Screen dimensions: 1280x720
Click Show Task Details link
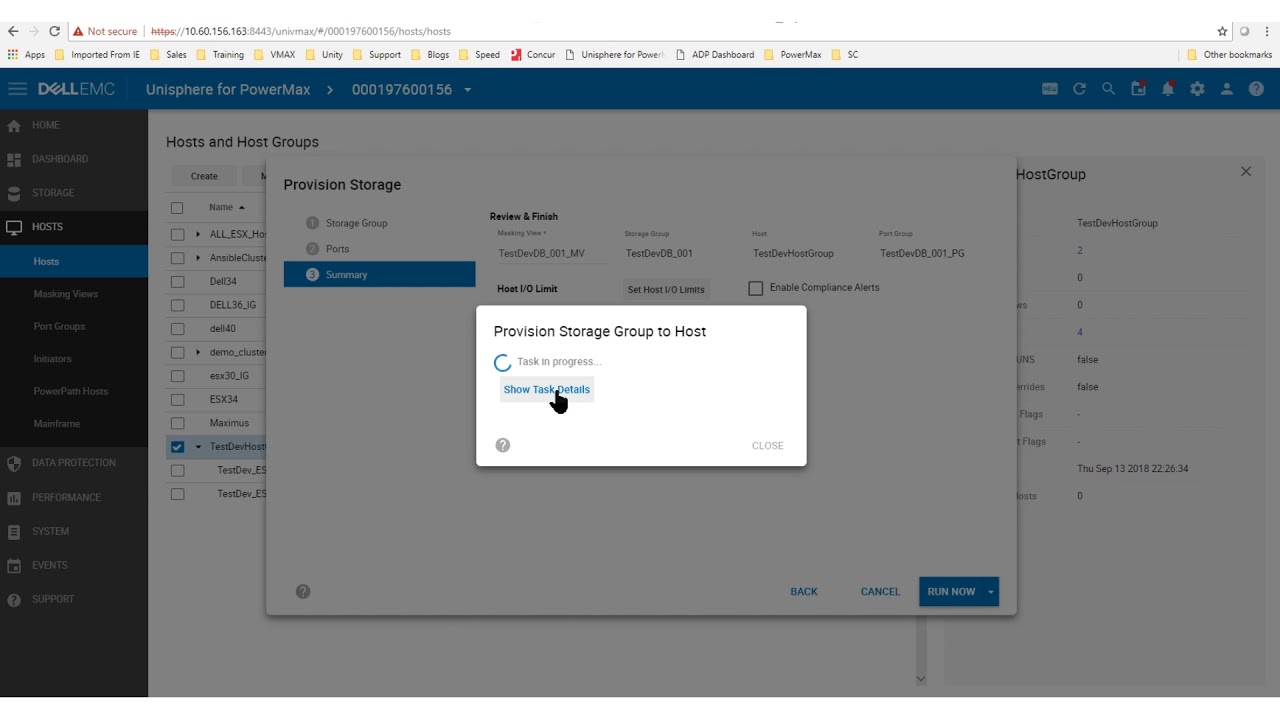click(547, 389)
